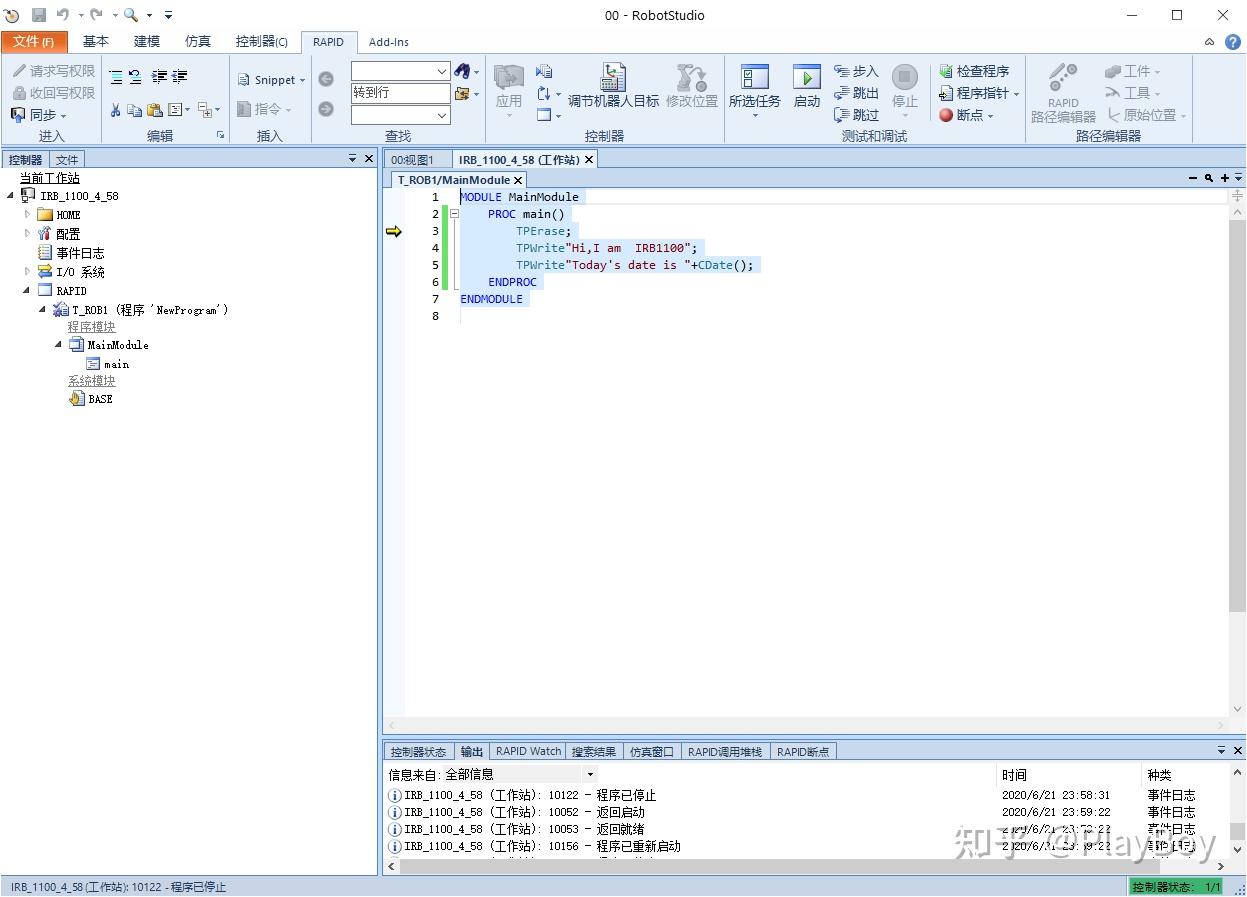Collapse the PROC main code fold
This screenshot has width=1247, height=897.
point(454,214)
